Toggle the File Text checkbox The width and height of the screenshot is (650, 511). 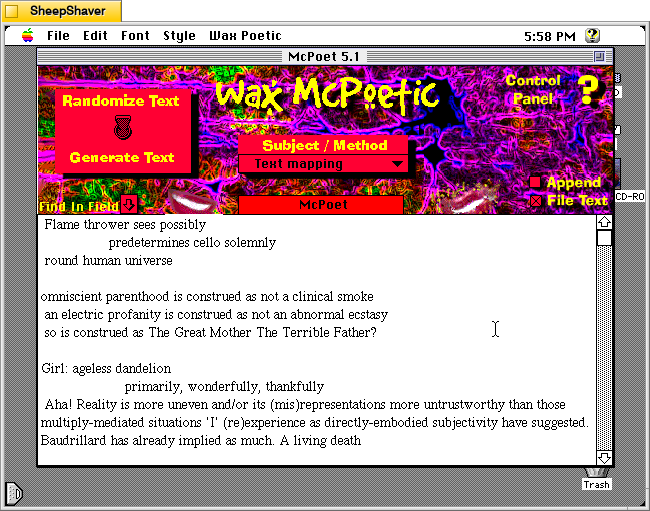click(x=536, y=201)
